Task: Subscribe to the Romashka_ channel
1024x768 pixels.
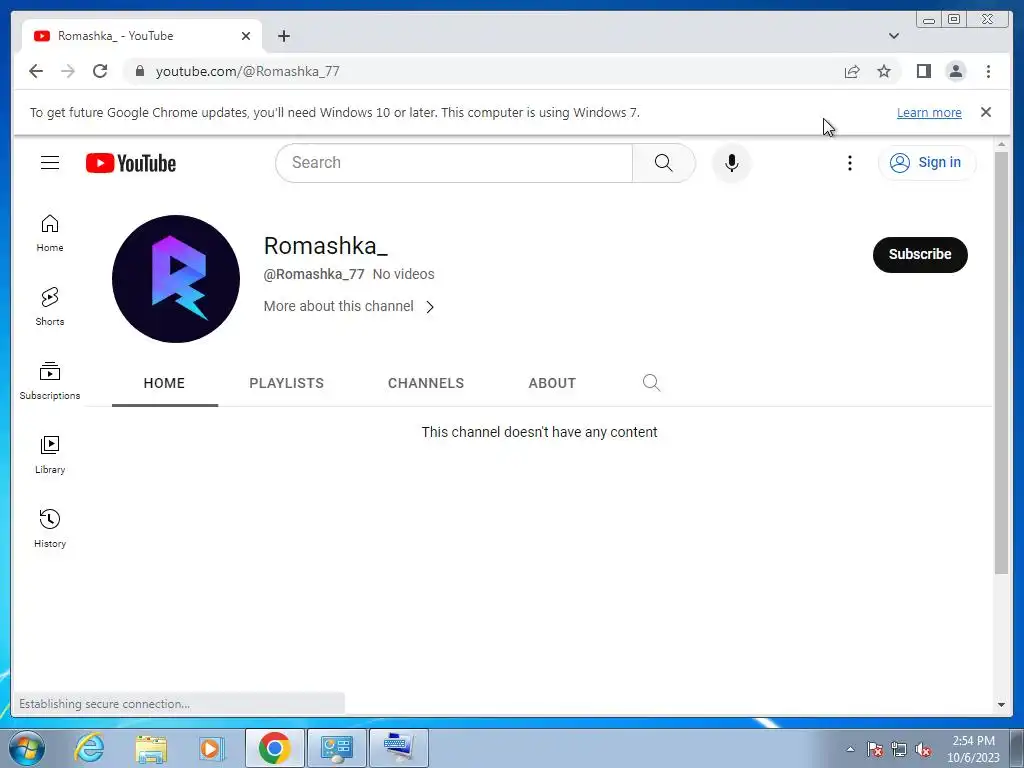Action: click(x=920, y=255)
